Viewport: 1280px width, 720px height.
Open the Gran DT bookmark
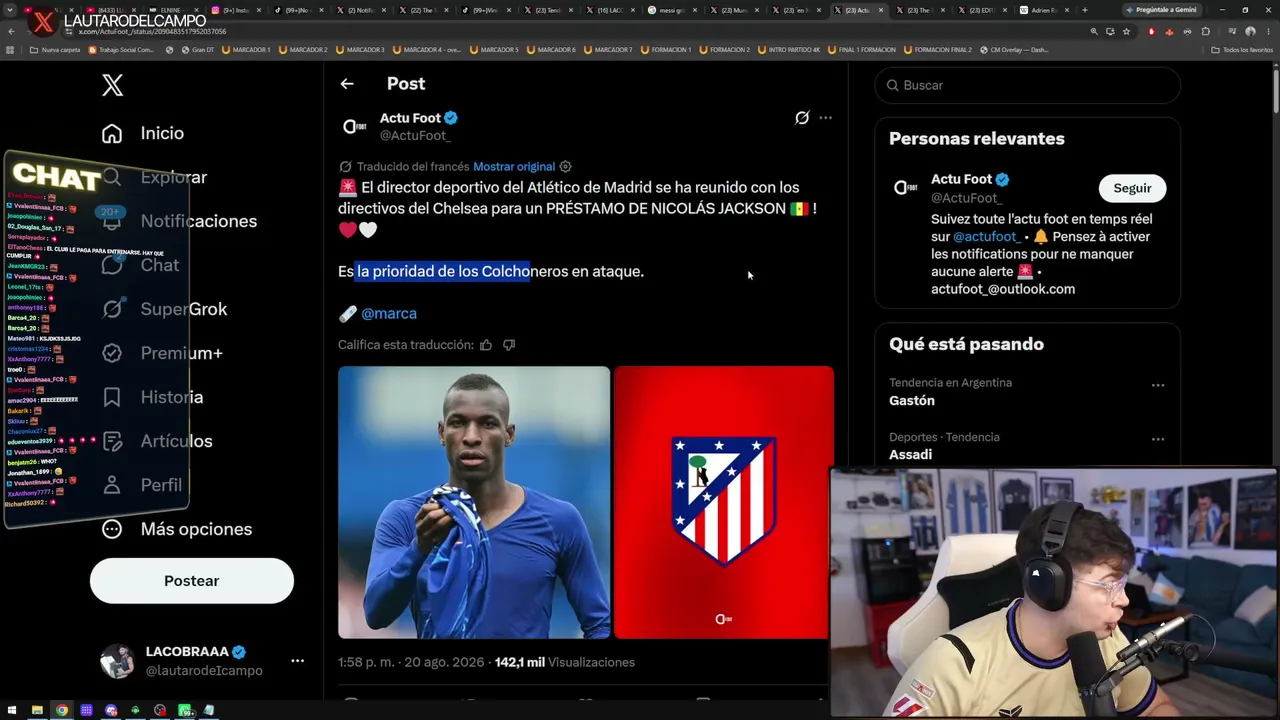(200, 49)
